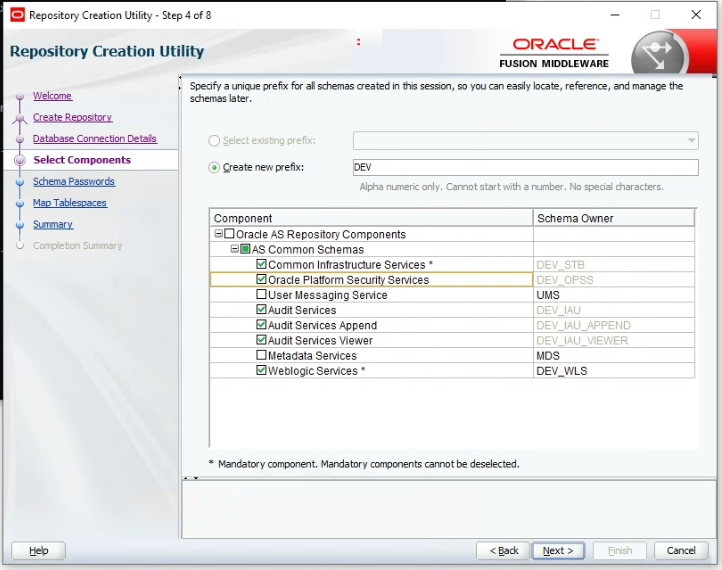Select the DEV_STB schema owner cell
This screenshot has width=722, height=570.
coord(614,265)
